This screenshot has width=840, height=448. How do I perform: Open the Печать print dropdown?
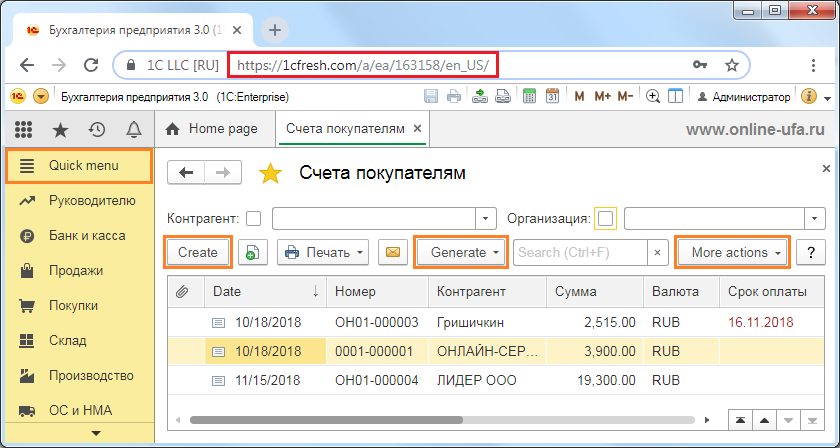(323, 252)
